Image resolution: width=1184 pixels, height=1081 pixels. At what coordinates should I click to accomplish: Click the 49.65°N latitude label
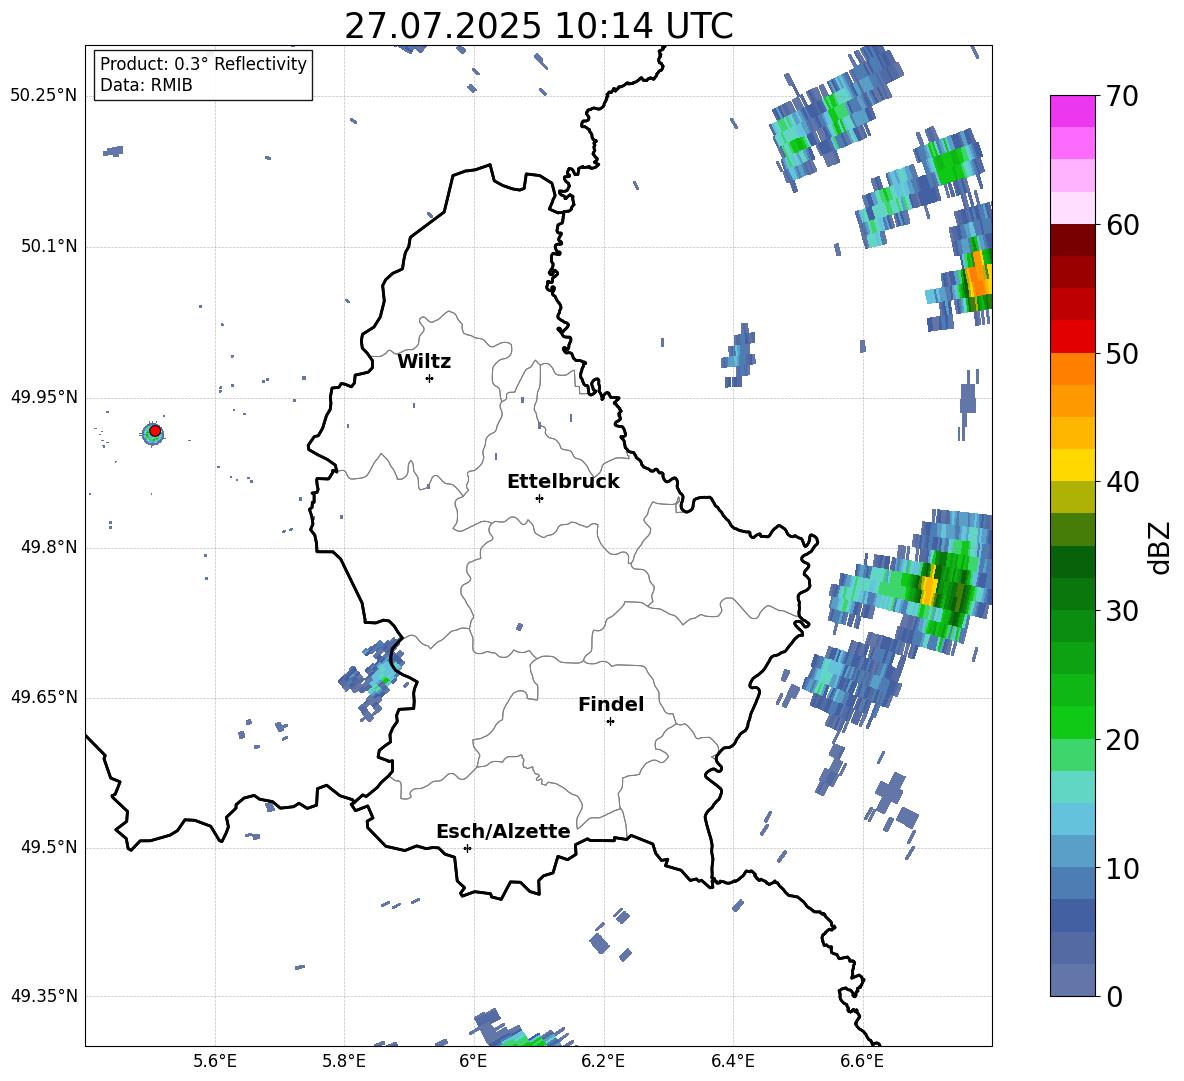[x=44, y=696]
